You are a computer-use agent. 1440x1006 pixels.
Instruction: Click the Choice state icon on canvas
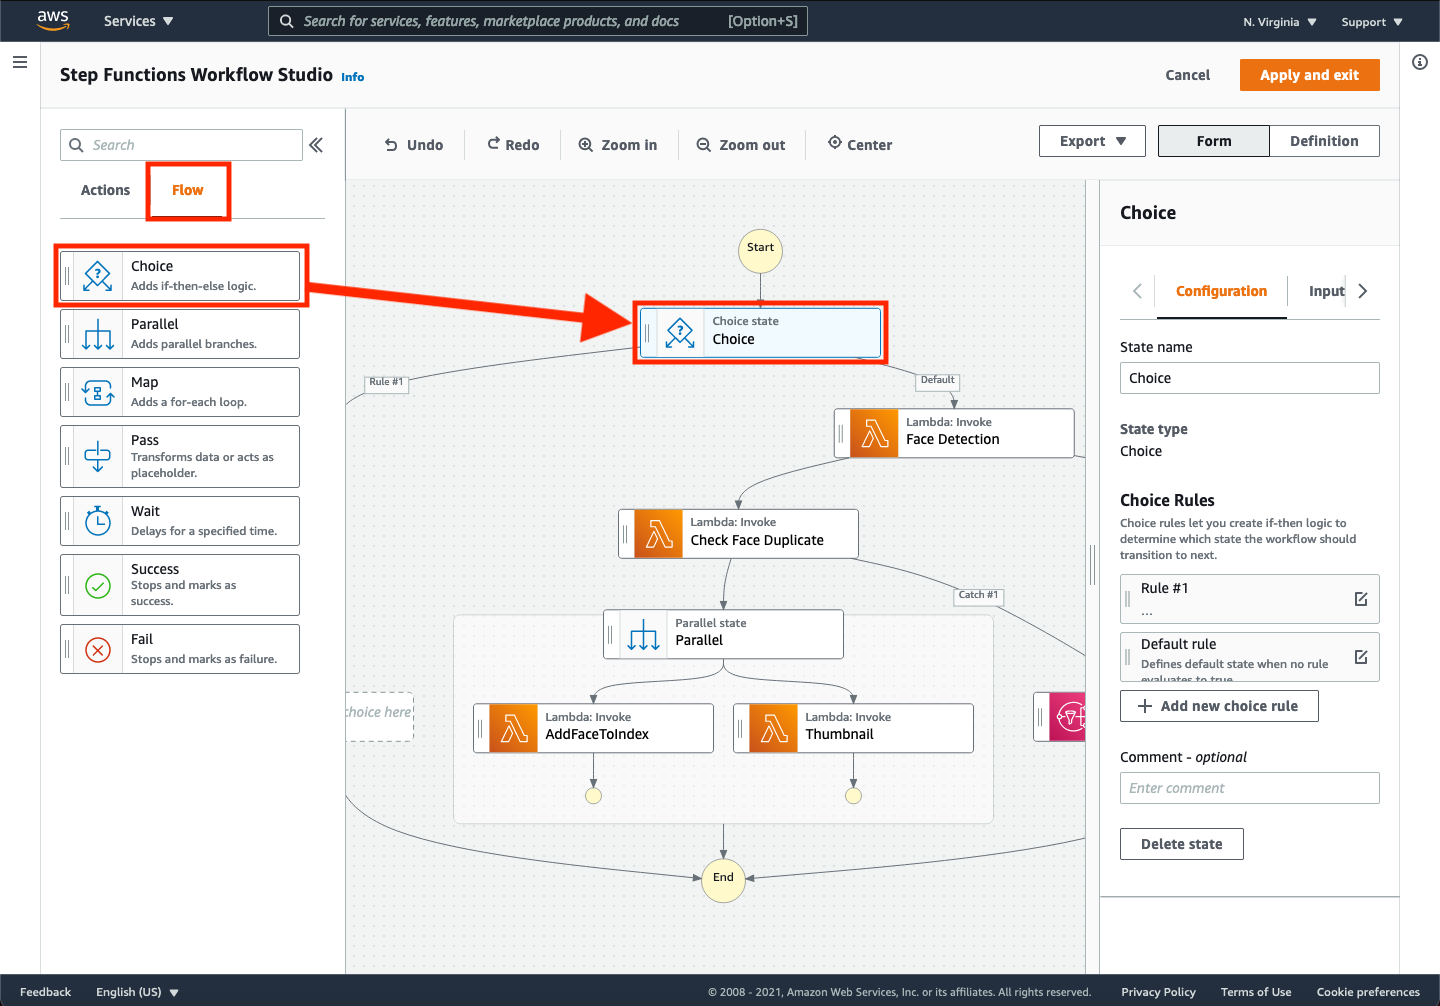(680, 332)
